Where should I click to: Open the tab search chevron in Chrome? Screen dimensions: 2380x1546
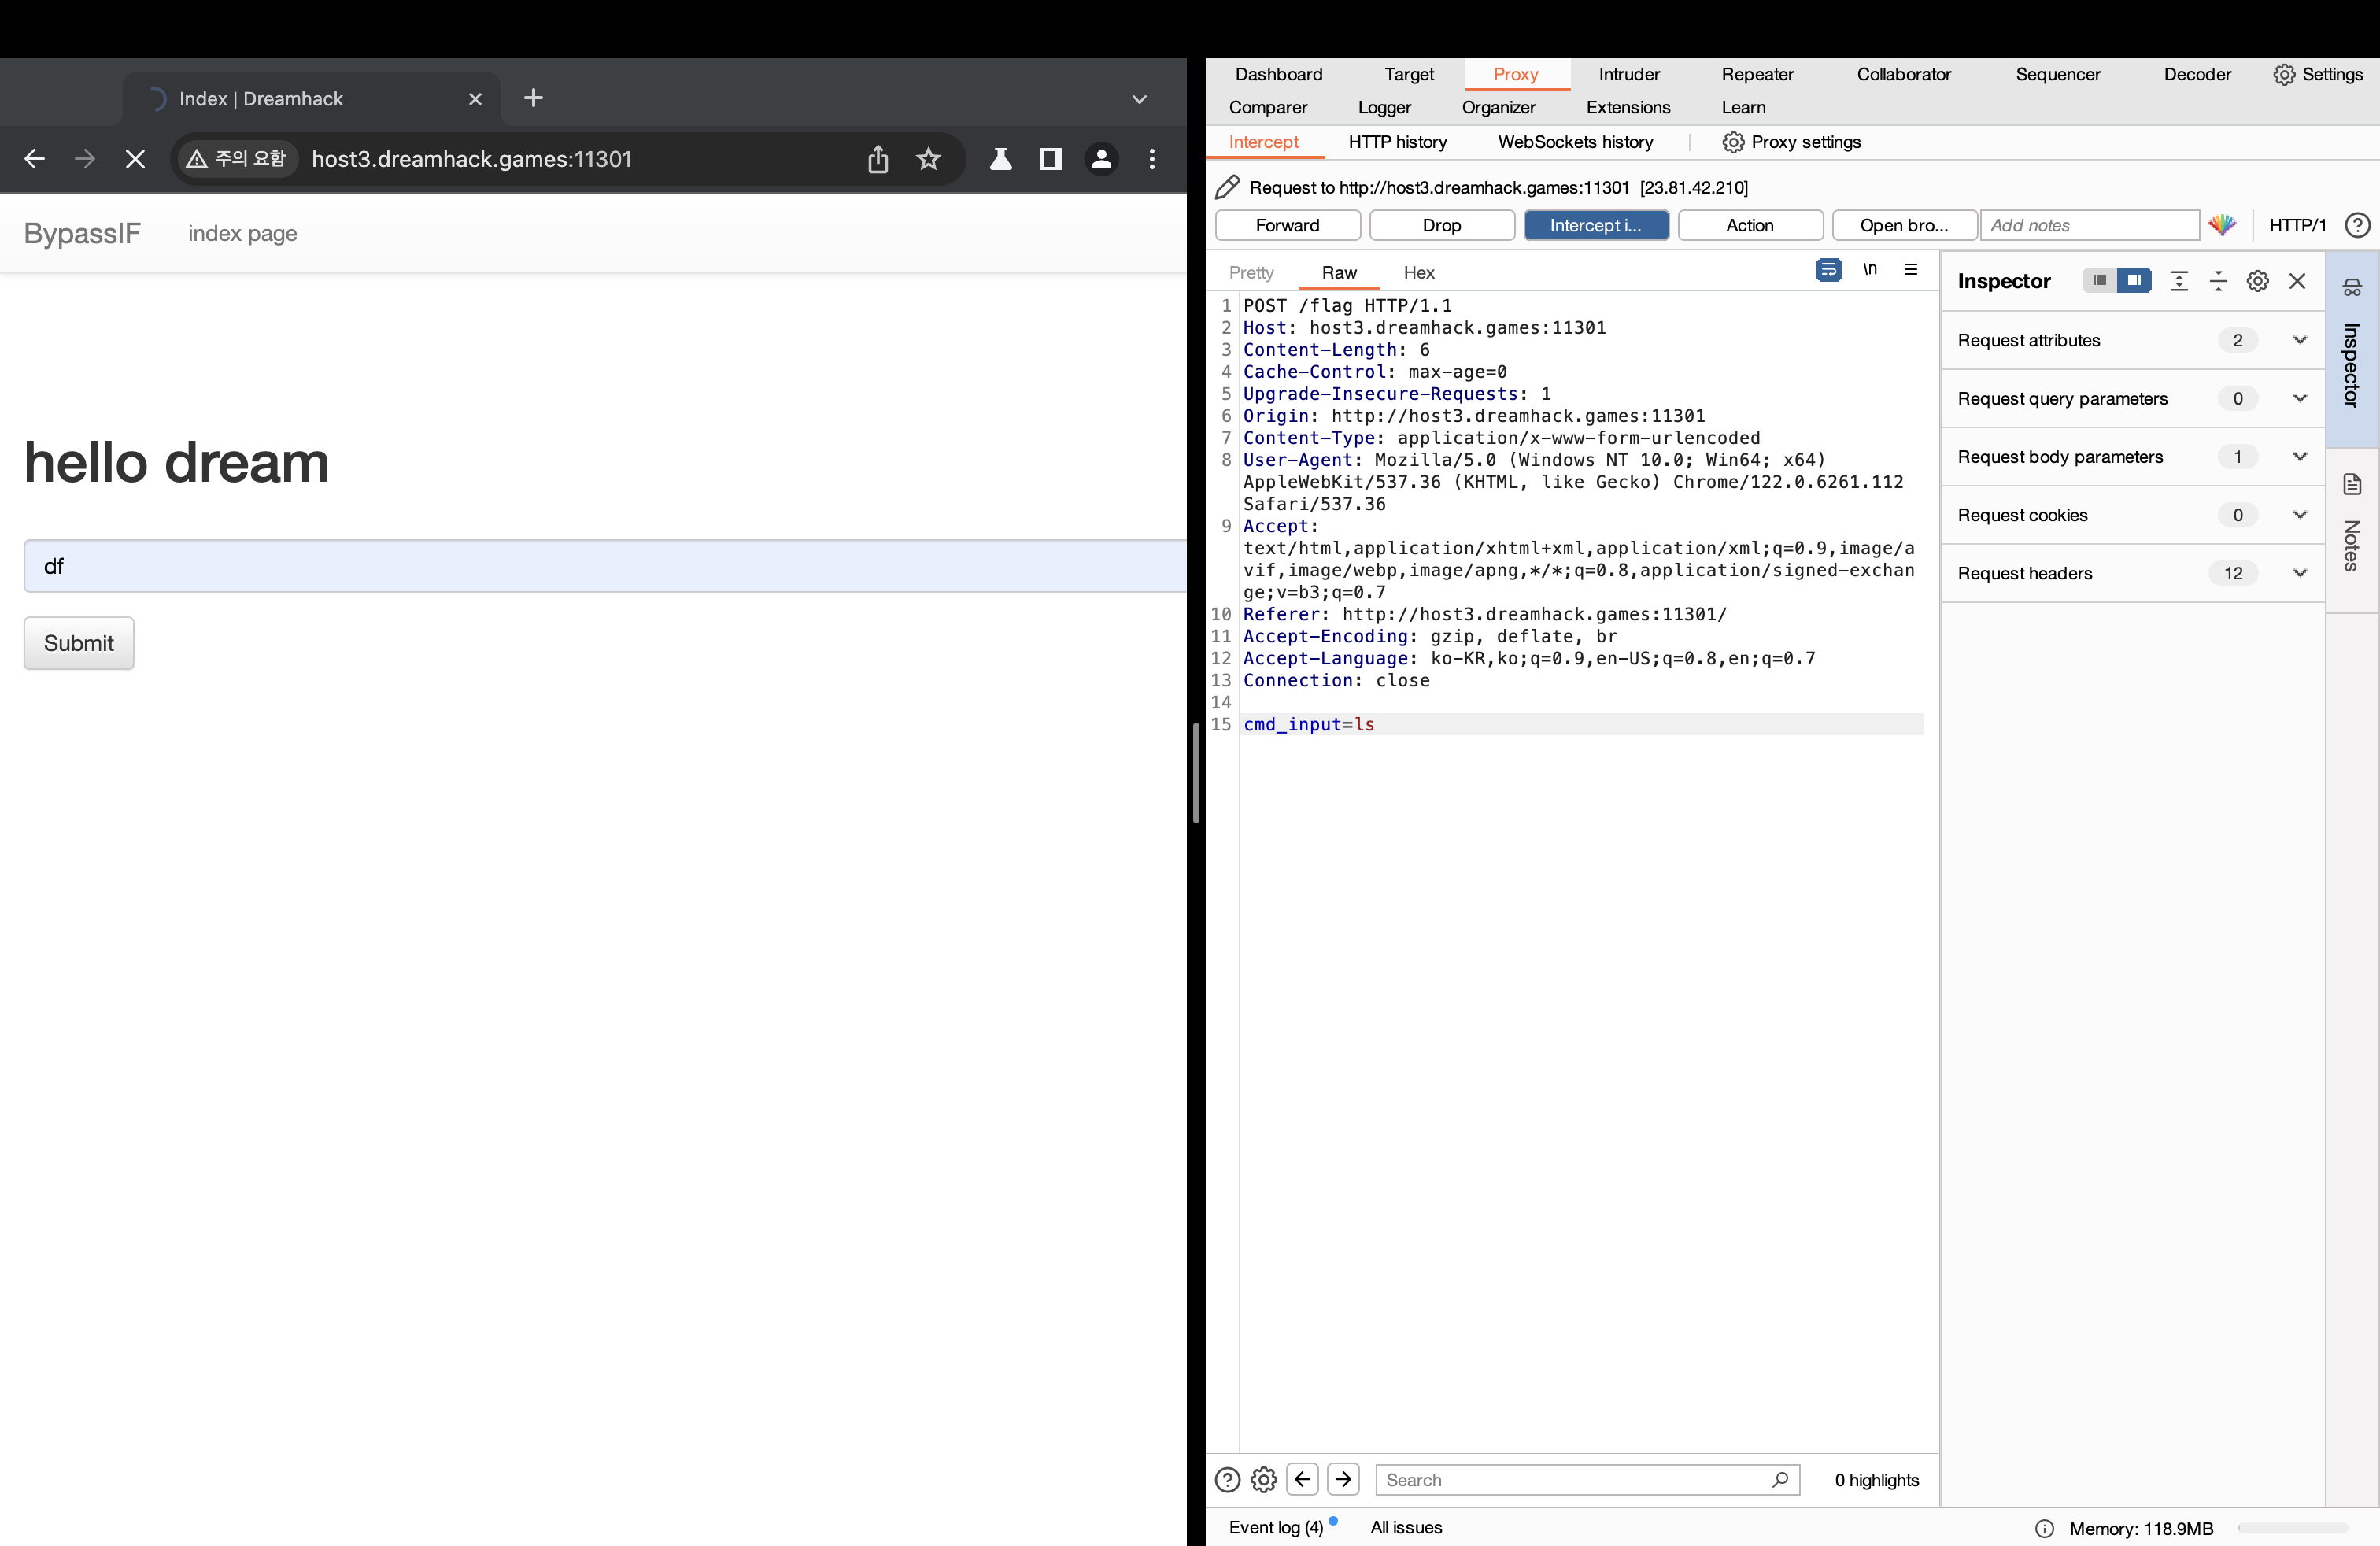(x=1139, y=99)
